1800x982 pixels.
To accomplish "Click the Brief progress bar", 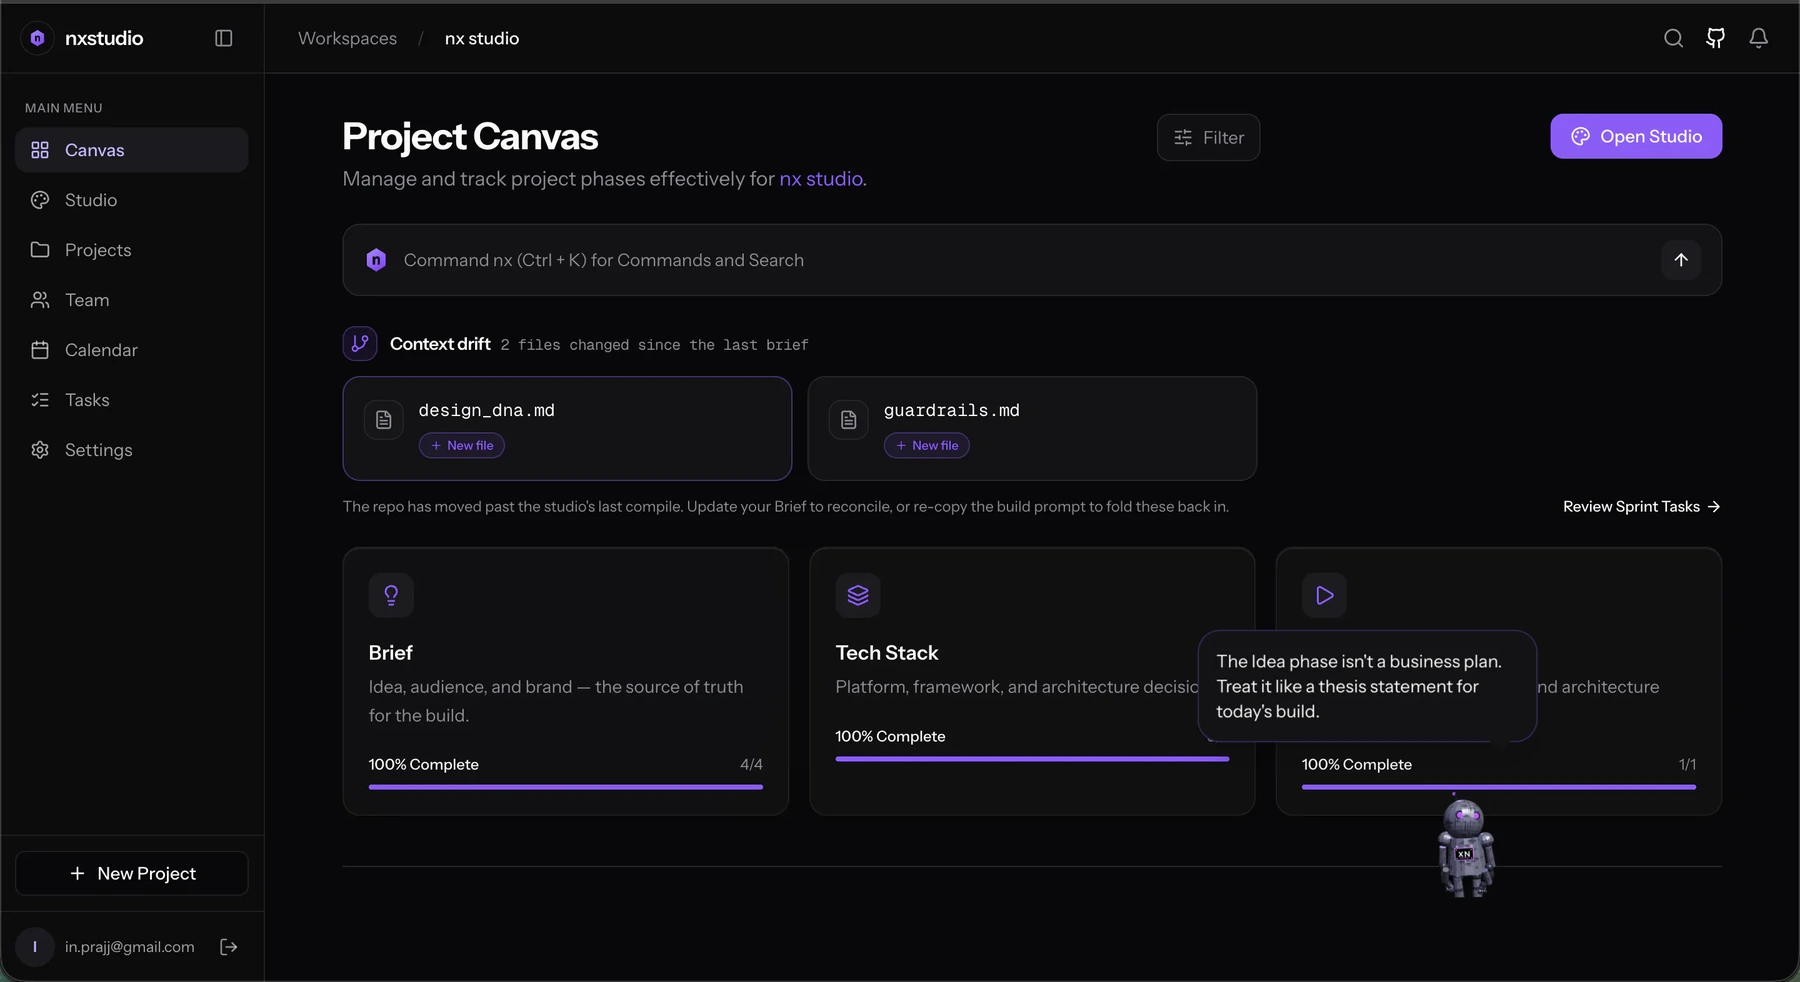I will click(x=566, y=787).
